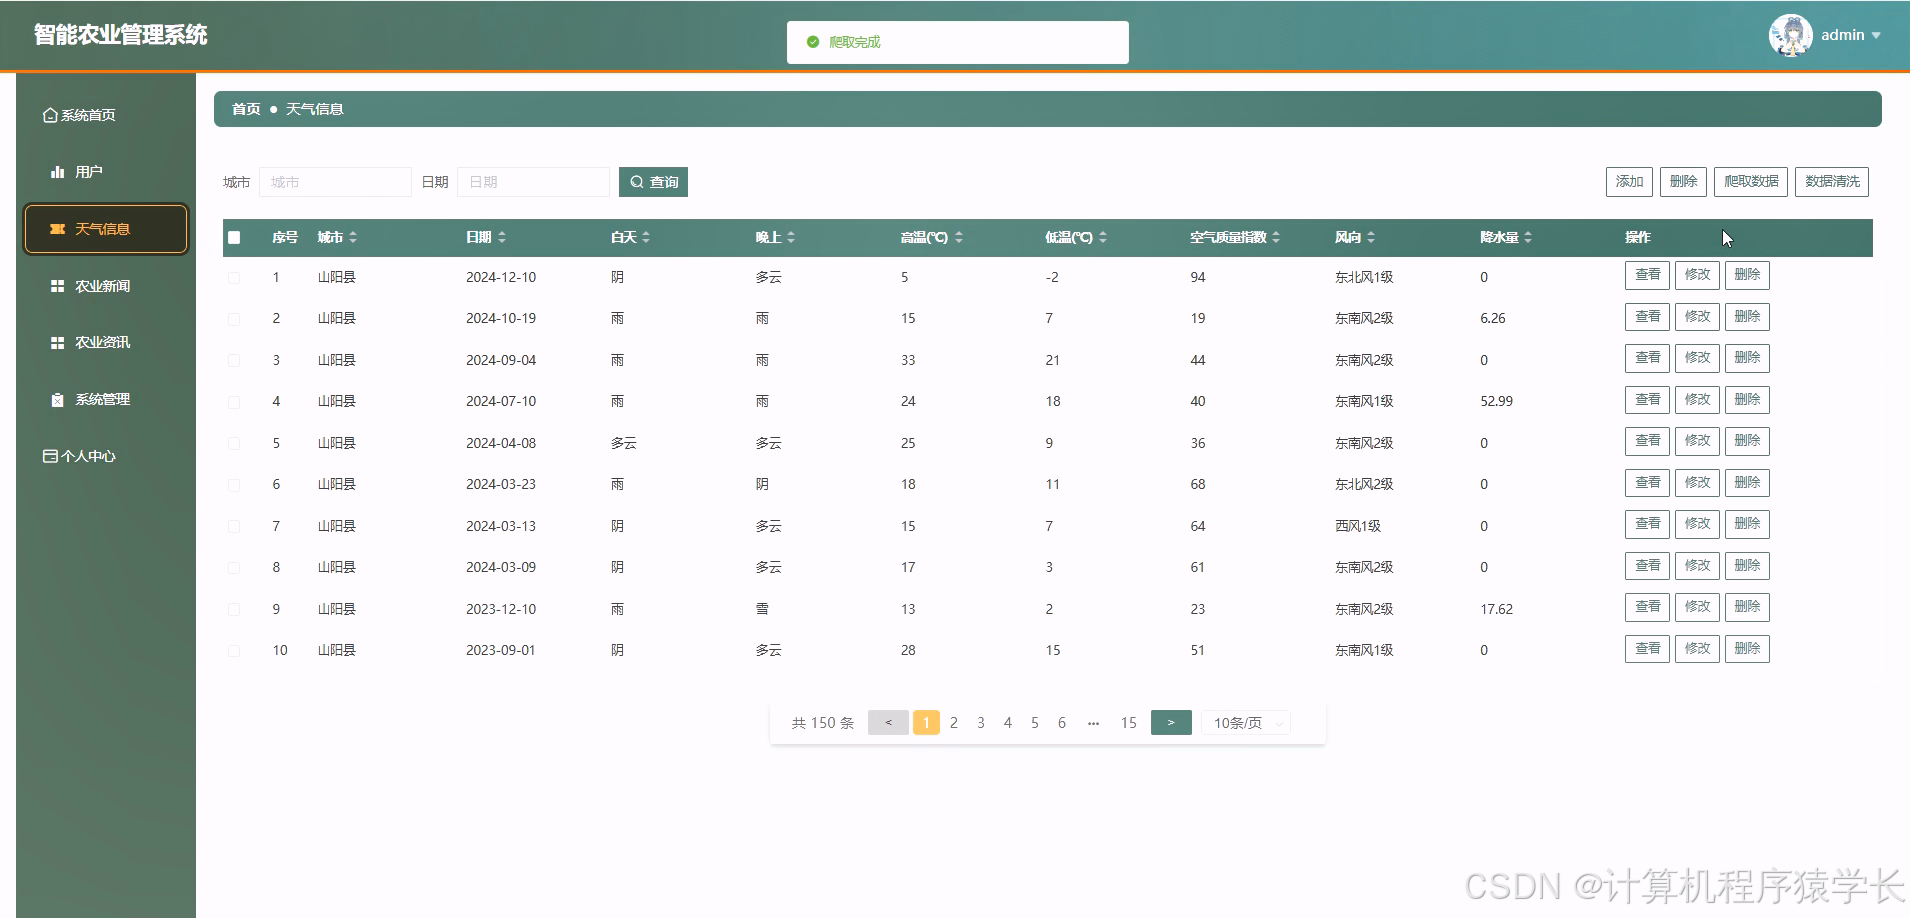Open the 10条/页 page size dropdown

(1243, 722)
